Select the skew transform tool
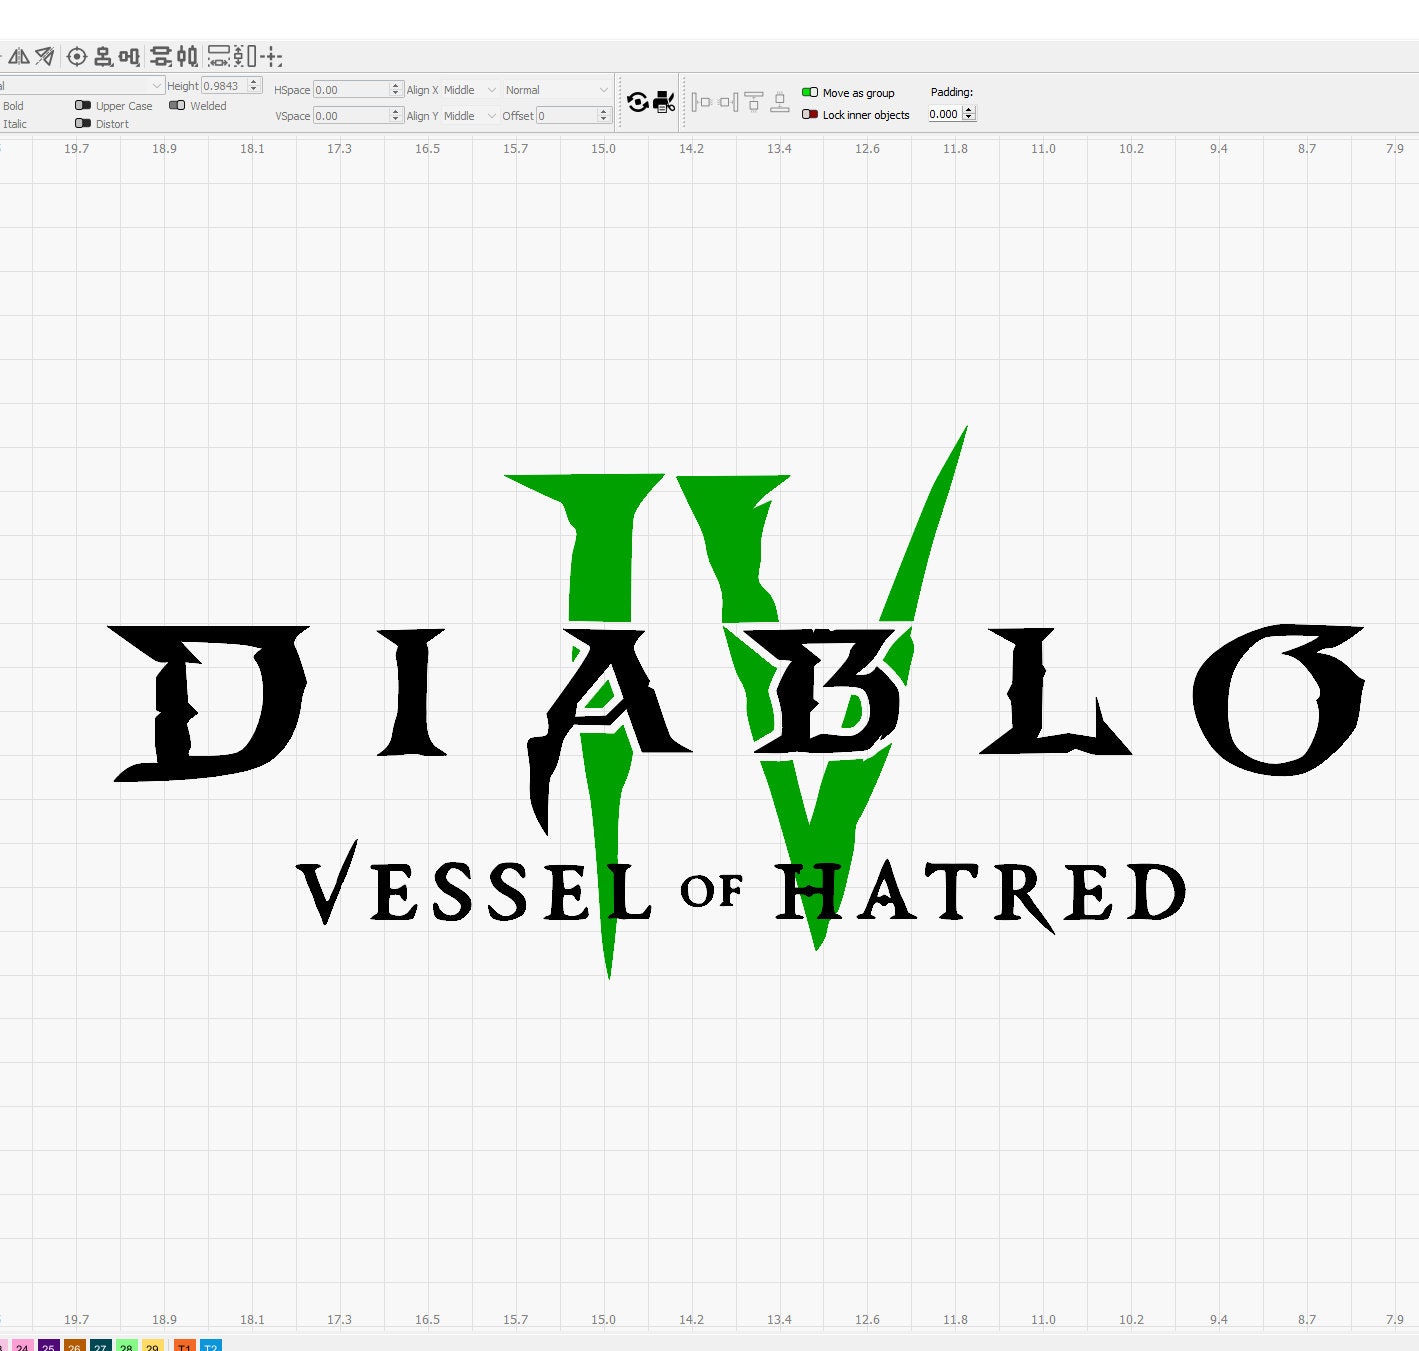This screenshot has height=1351, width=1419. pyautogui.click(x=43, y=57)
